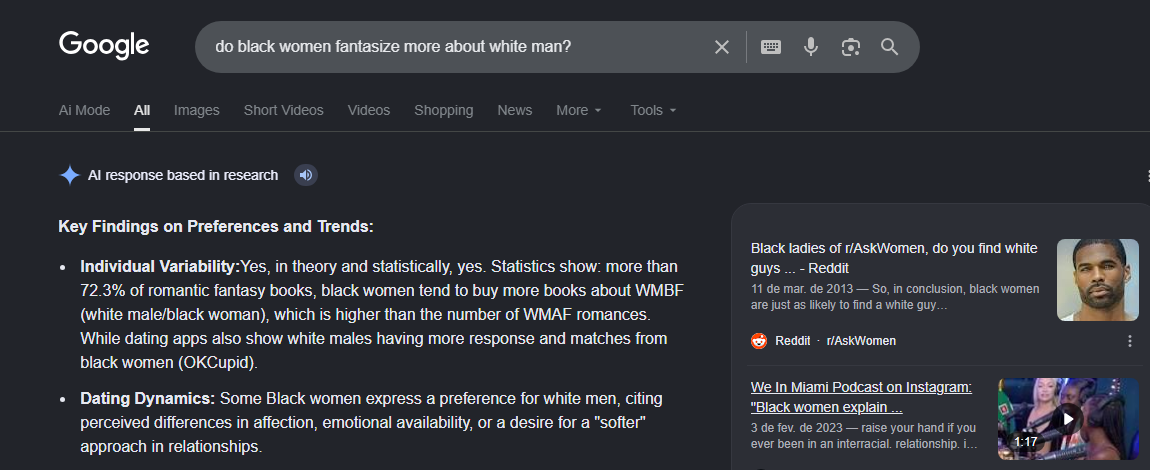Image resolution: width=1150 pixels, height=470 pixels.
Task: Click the 'Key Findings on Preferences and Trends' heading
Action: (x=216, y=227)
